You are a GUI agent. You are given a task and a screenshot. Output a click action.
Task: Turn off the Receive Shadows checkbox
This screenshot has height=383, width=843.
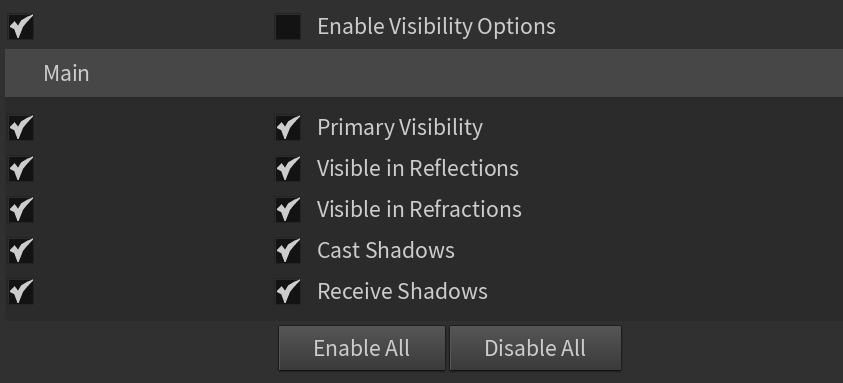(288, 291)
